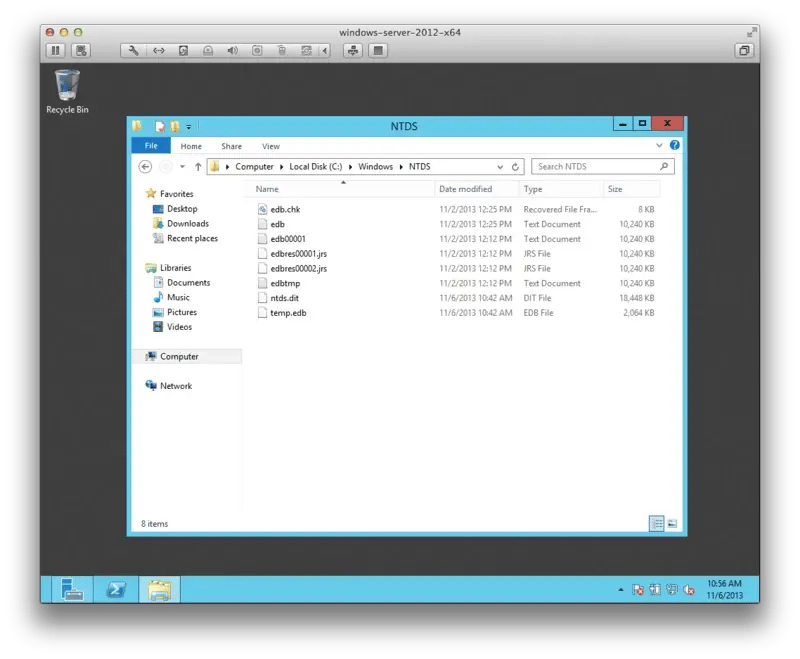The height and width of the screenshot is (659, 800).
Task: Navigate to Windows in breadcrumb path
Action: point(375,167)
